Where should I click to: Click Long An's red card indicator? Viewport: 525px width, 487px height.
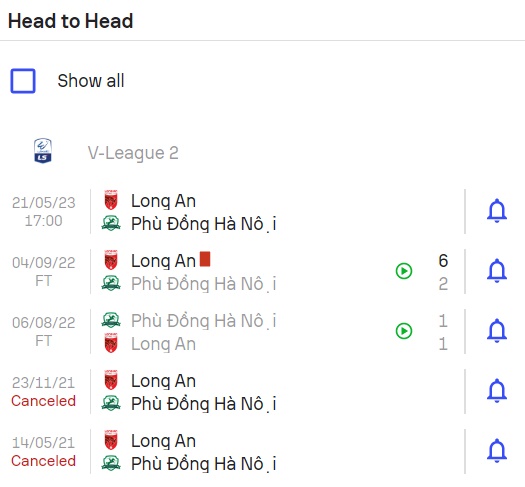point(205,259)
